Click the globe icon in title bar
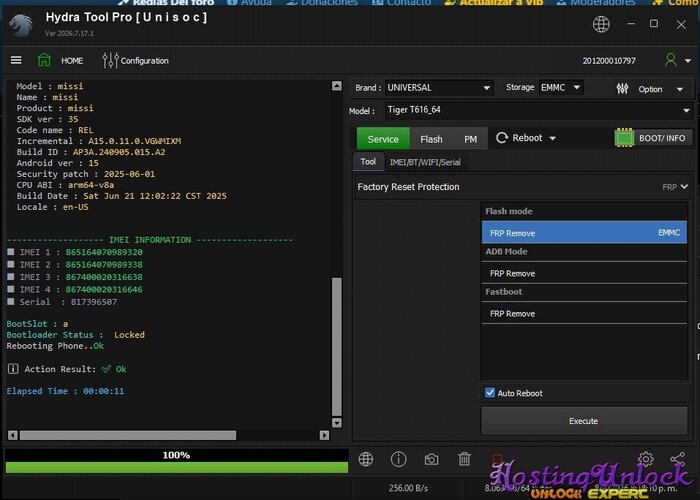The width and height of the screenshot is (700, 500). tap(601, 24)
